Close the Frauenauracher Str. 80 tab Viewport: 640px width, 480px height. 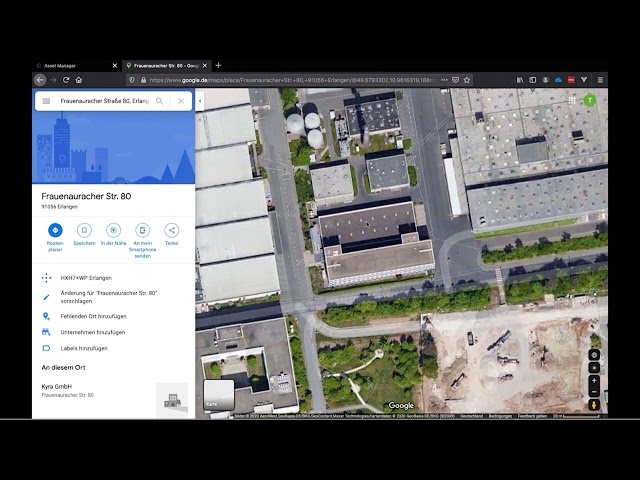pos(205,65)
